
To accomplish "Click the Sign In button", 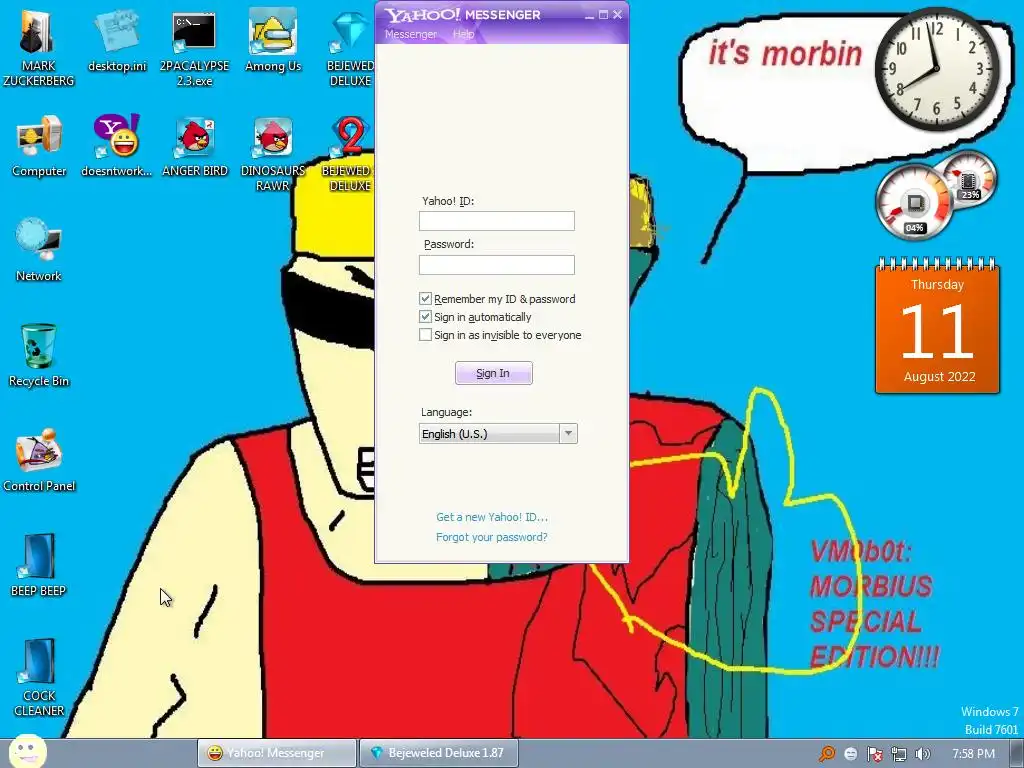I will click(494, 373).
